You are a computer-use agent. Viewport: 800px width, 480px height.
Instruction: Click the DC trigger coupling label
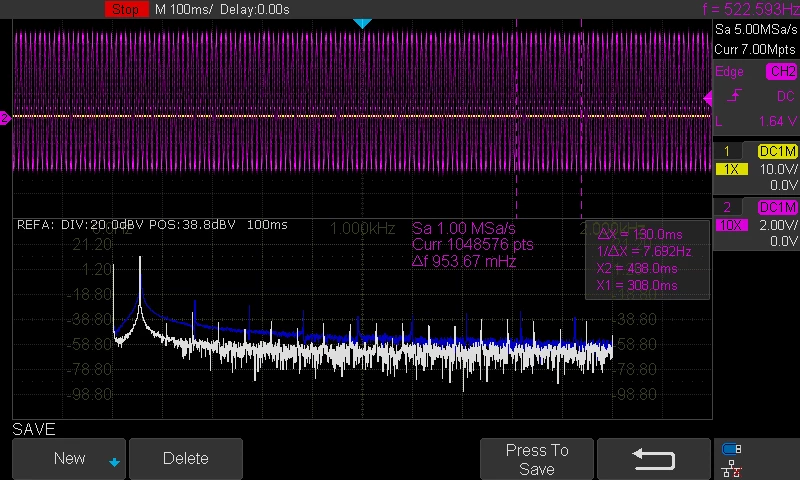pyautogui.click(x=785, y=96)
